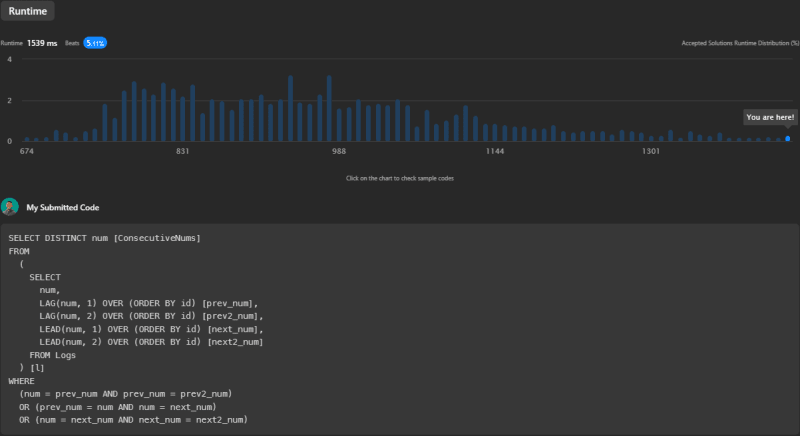Click the 1539 ms runtime value
The width and height of the screenshot is (800, 436).
(42, 43)
